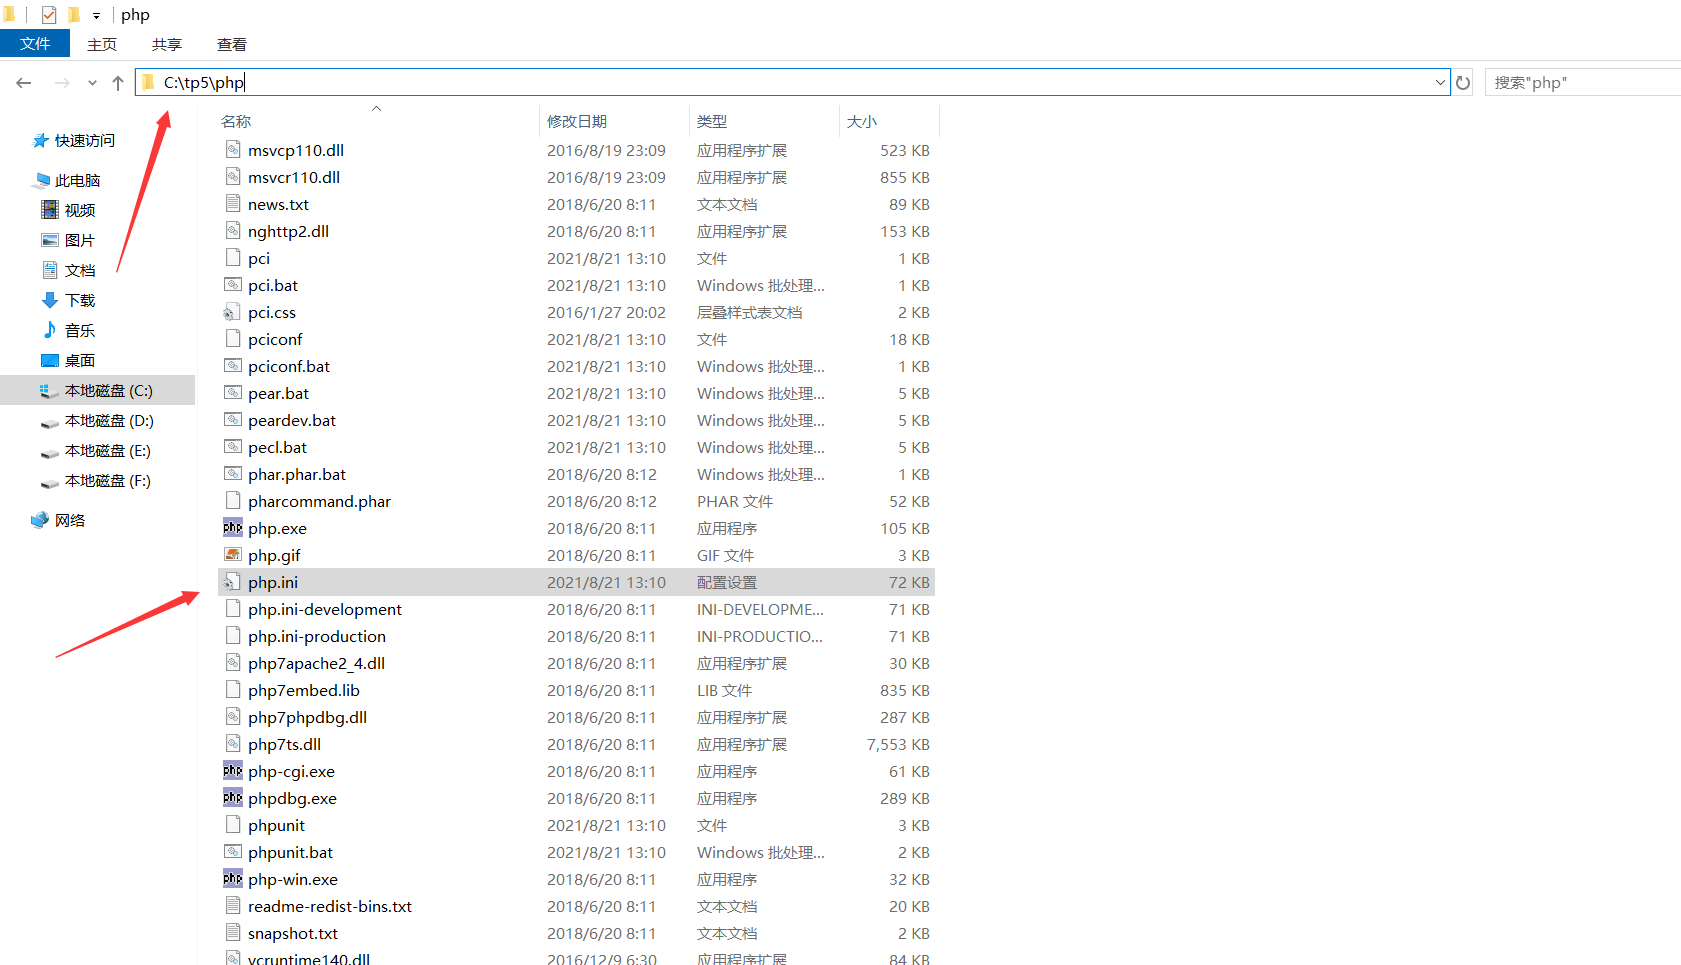Screen dimensions: 1681x965
Task: Select file name nghttp2.dll
Action: (289, 231)
